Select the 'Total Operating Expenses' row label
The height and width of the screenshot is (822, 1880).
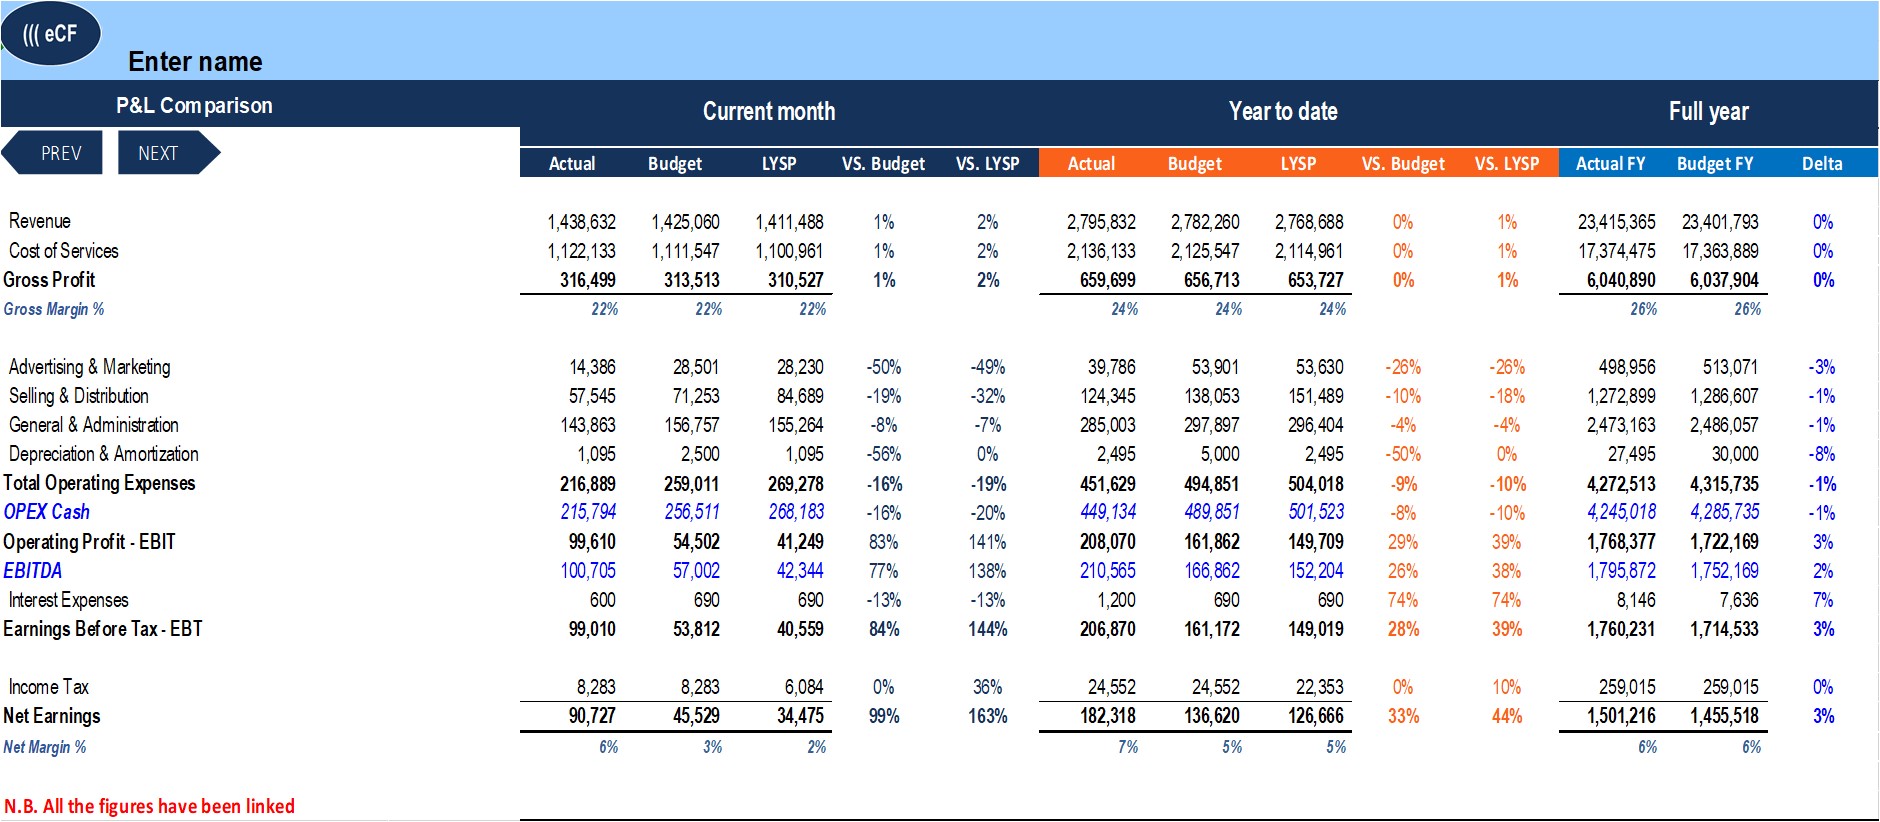[x=99, y=483]
